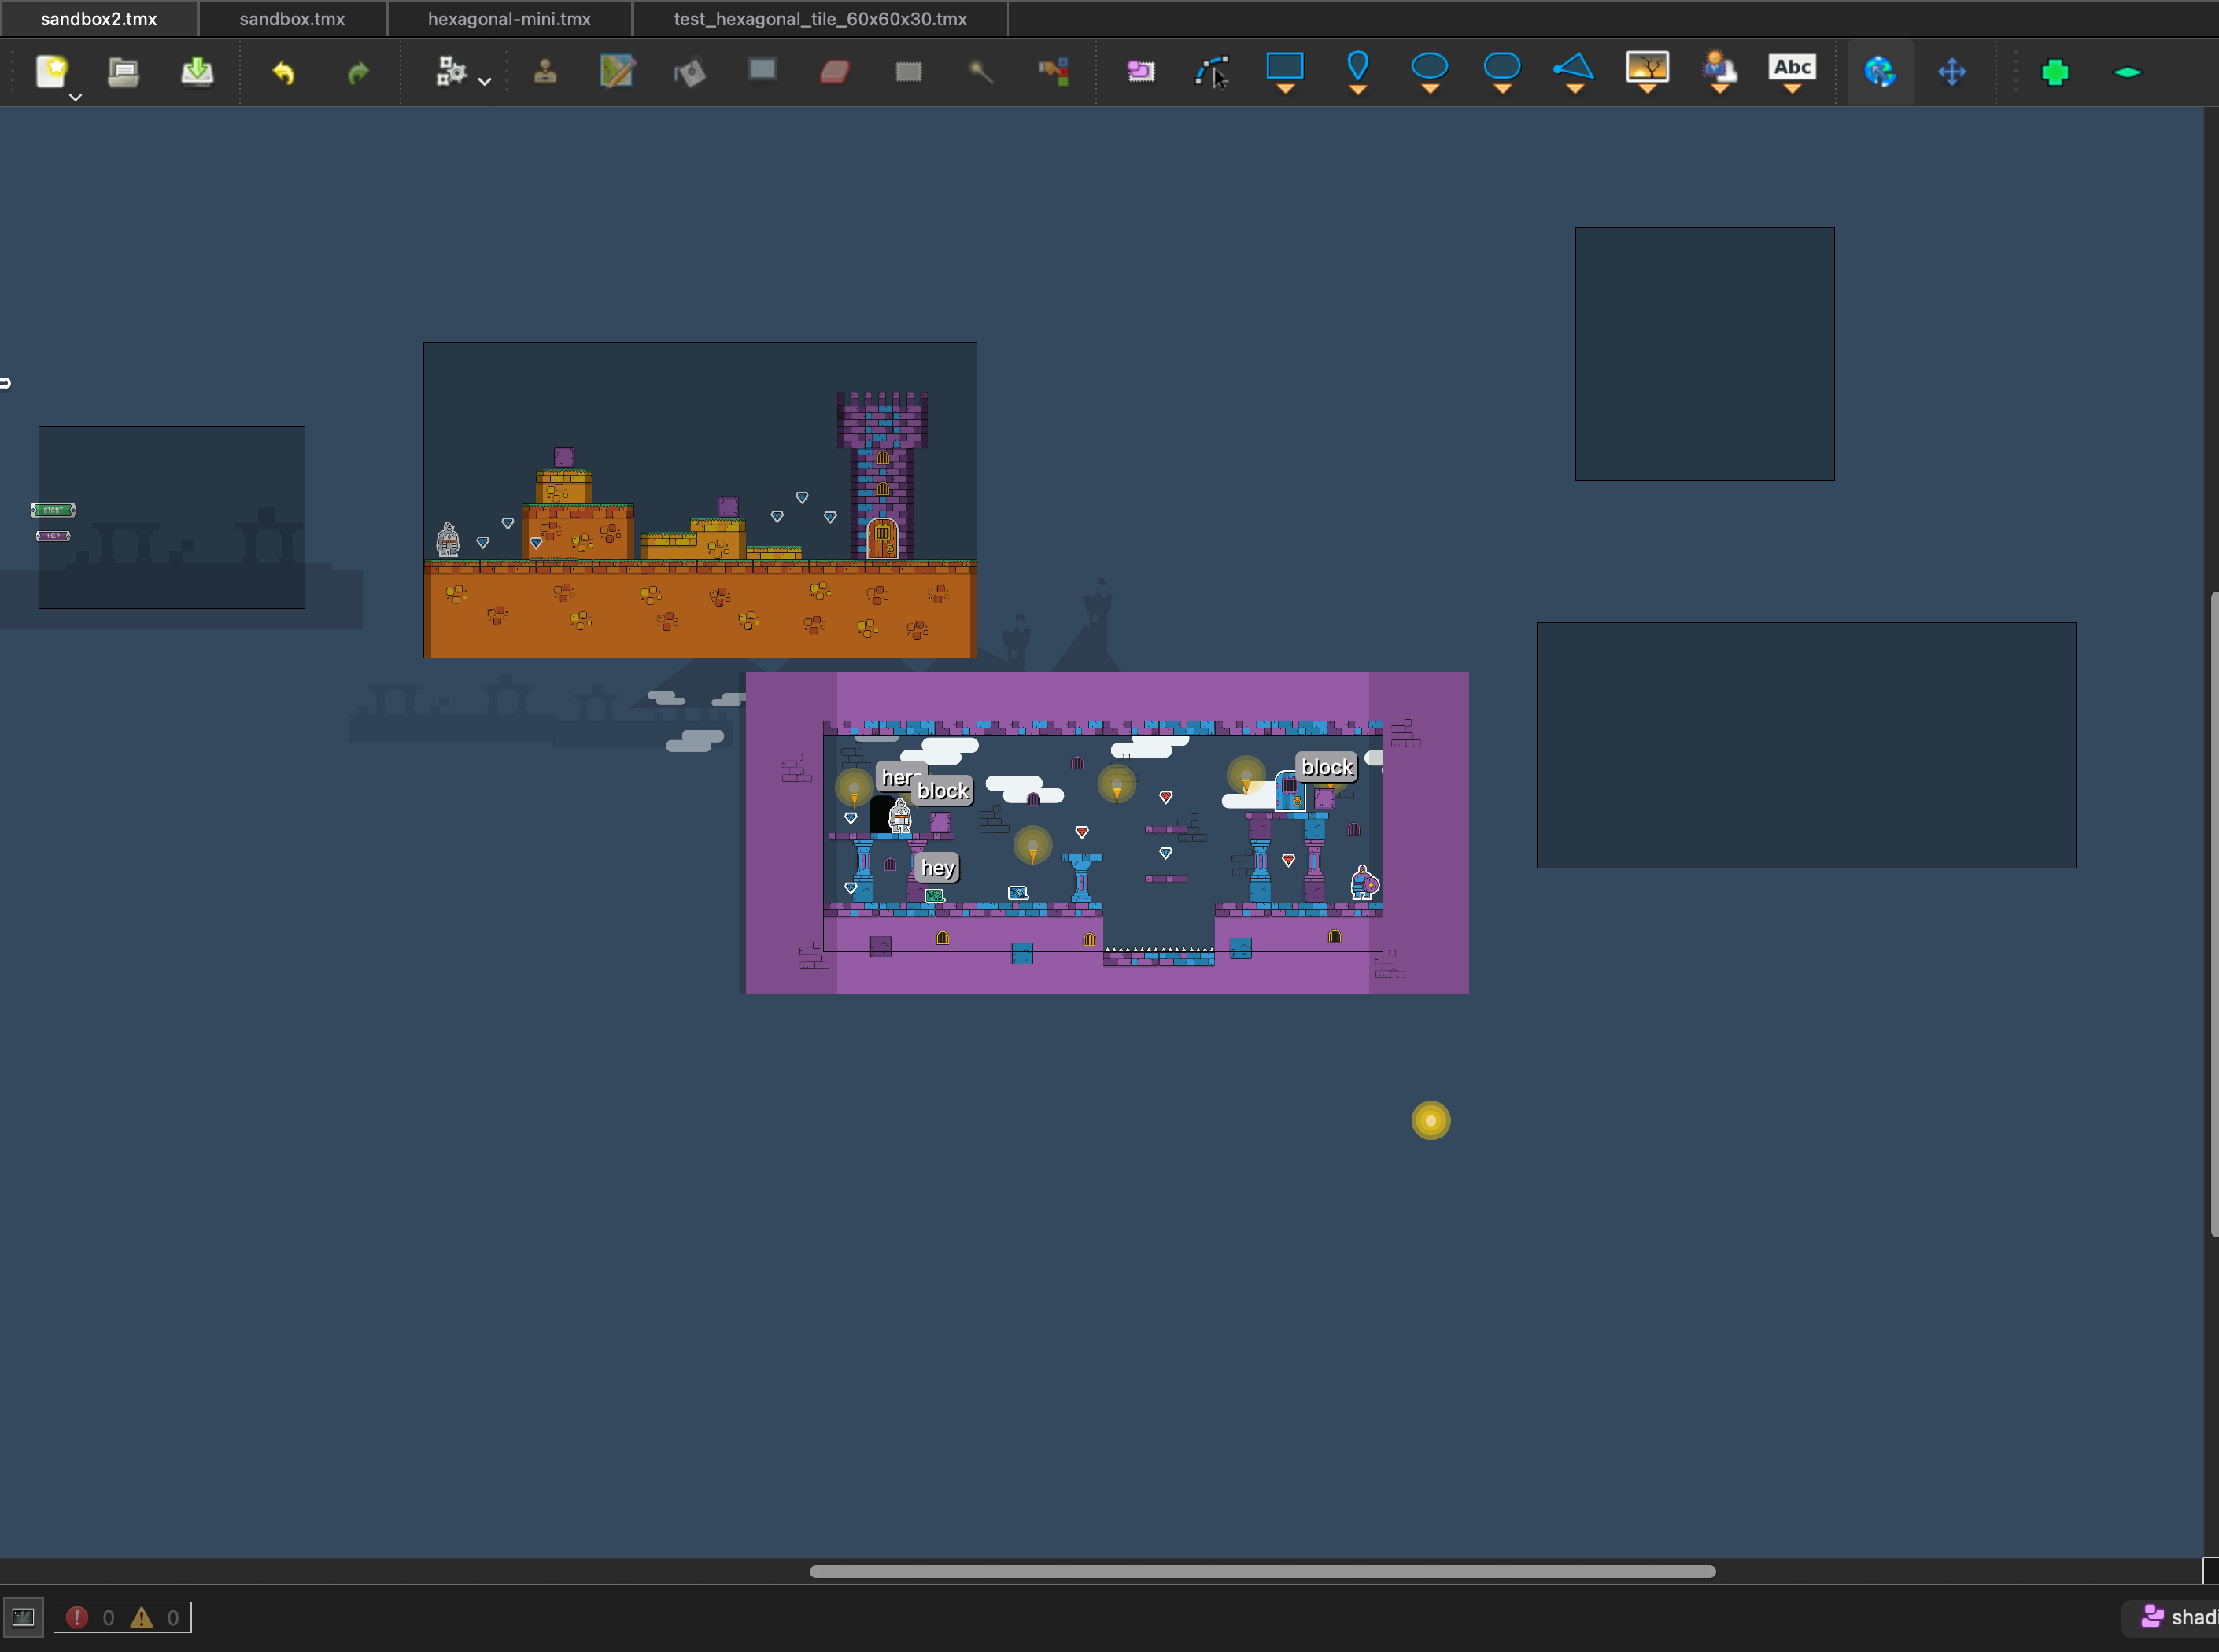
Task: Open the console panel icon in status bar
Action: point(23,1617)
